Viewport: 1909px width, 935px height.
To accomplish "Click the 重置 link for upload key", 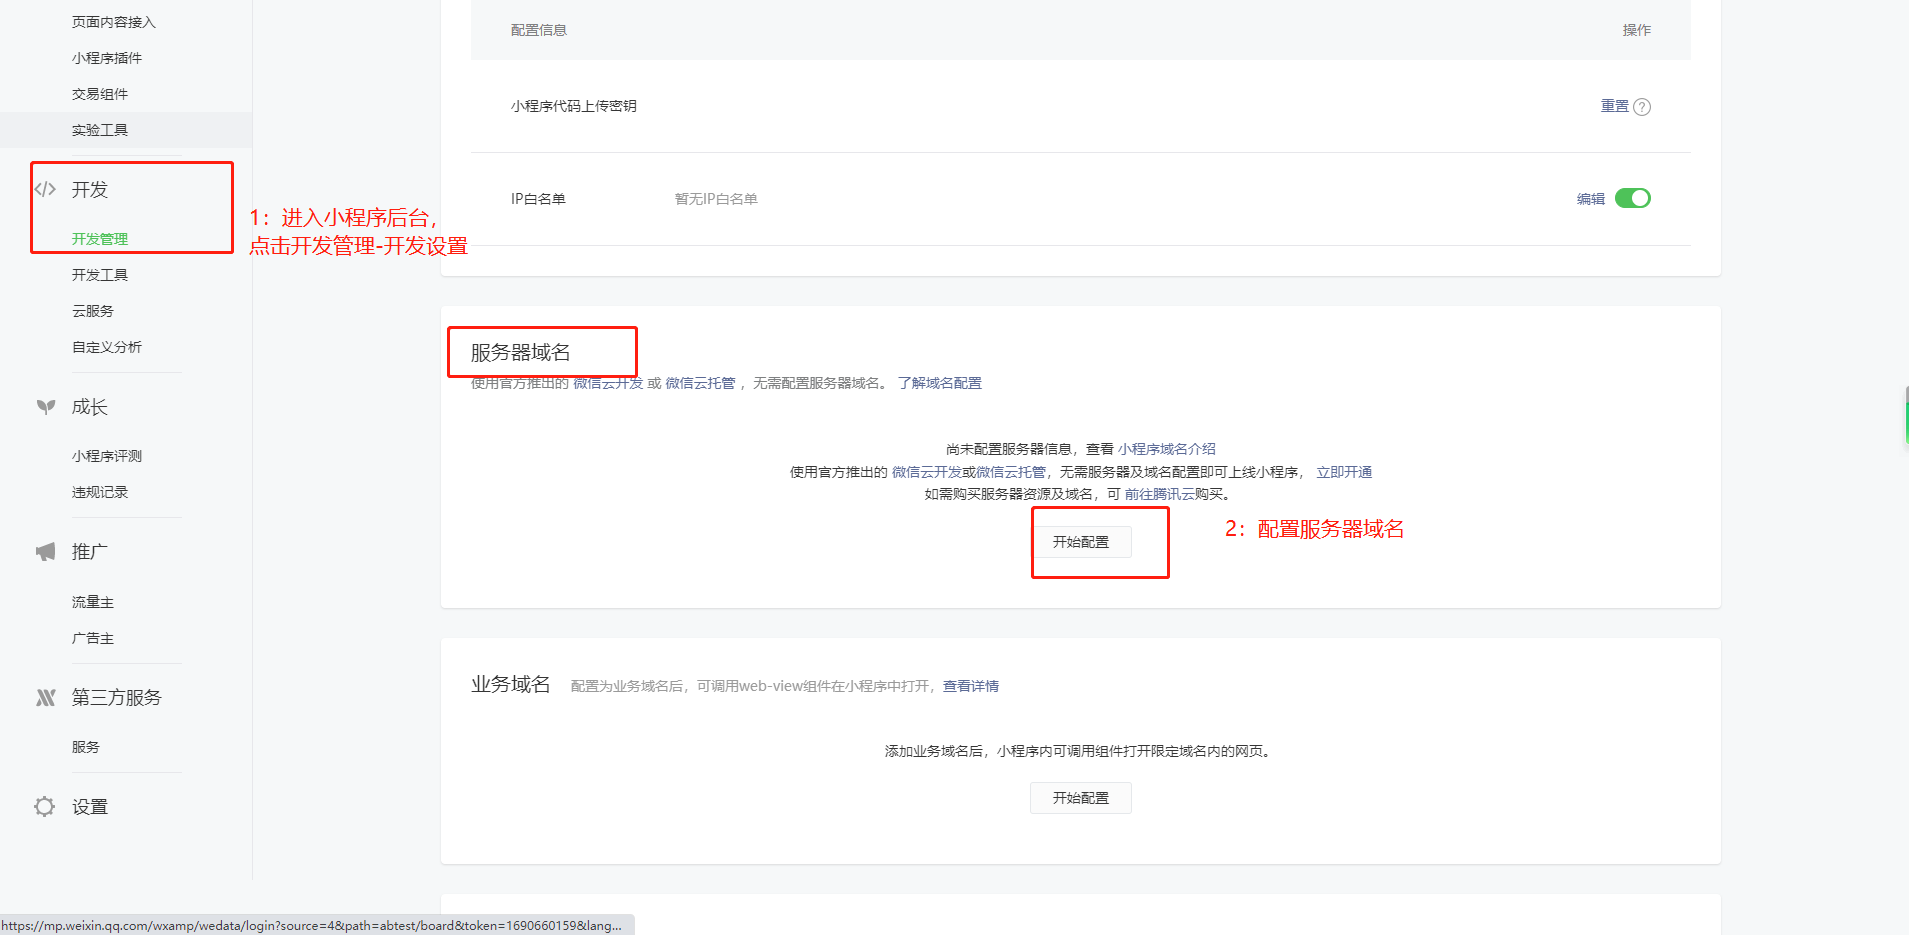I will pyautogui.click(x=1614, y=106).
